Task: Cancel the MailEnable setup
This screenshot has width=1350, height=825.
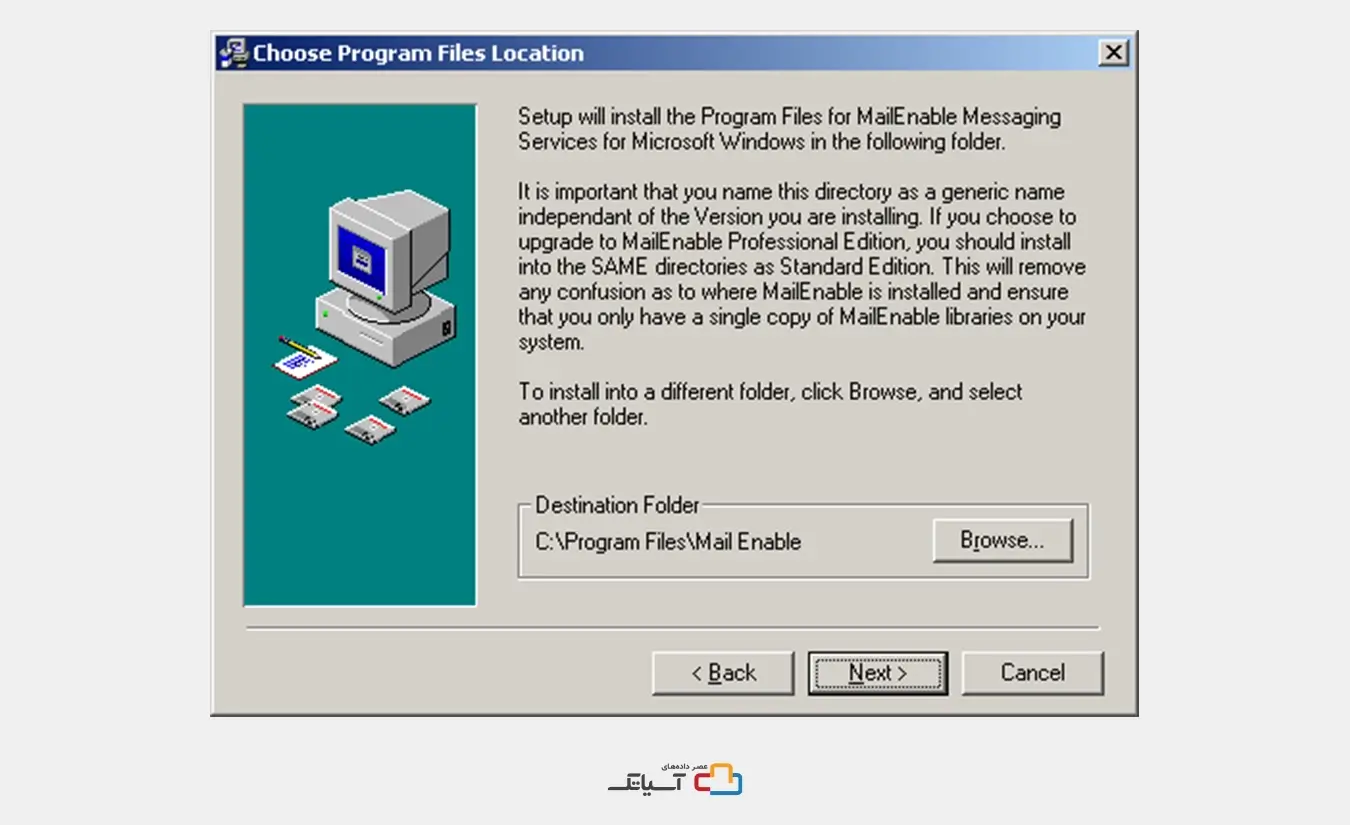Action: coord(1033,673)
